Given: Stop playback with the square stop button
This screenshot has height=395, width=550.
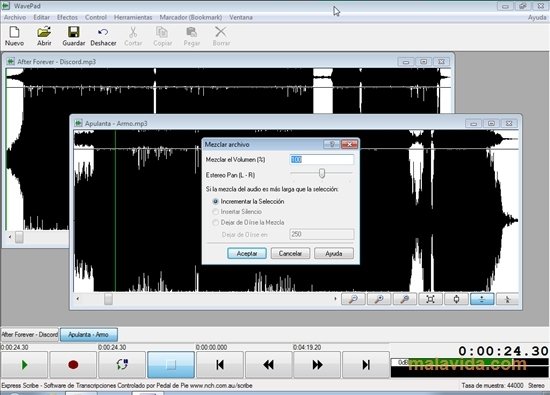Looking at the screenshot, I should point(171,365).
